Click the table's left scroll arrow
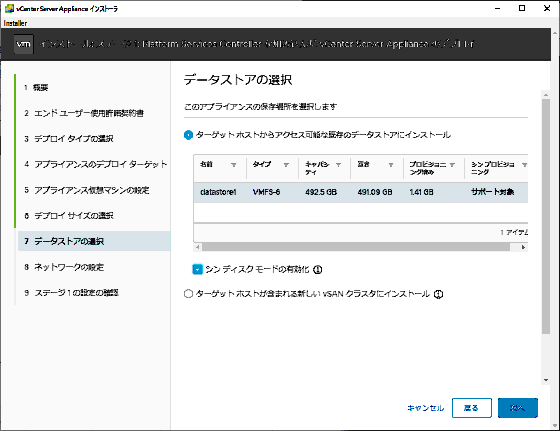This screenshot has height=431, width=560. pos(198,247)
